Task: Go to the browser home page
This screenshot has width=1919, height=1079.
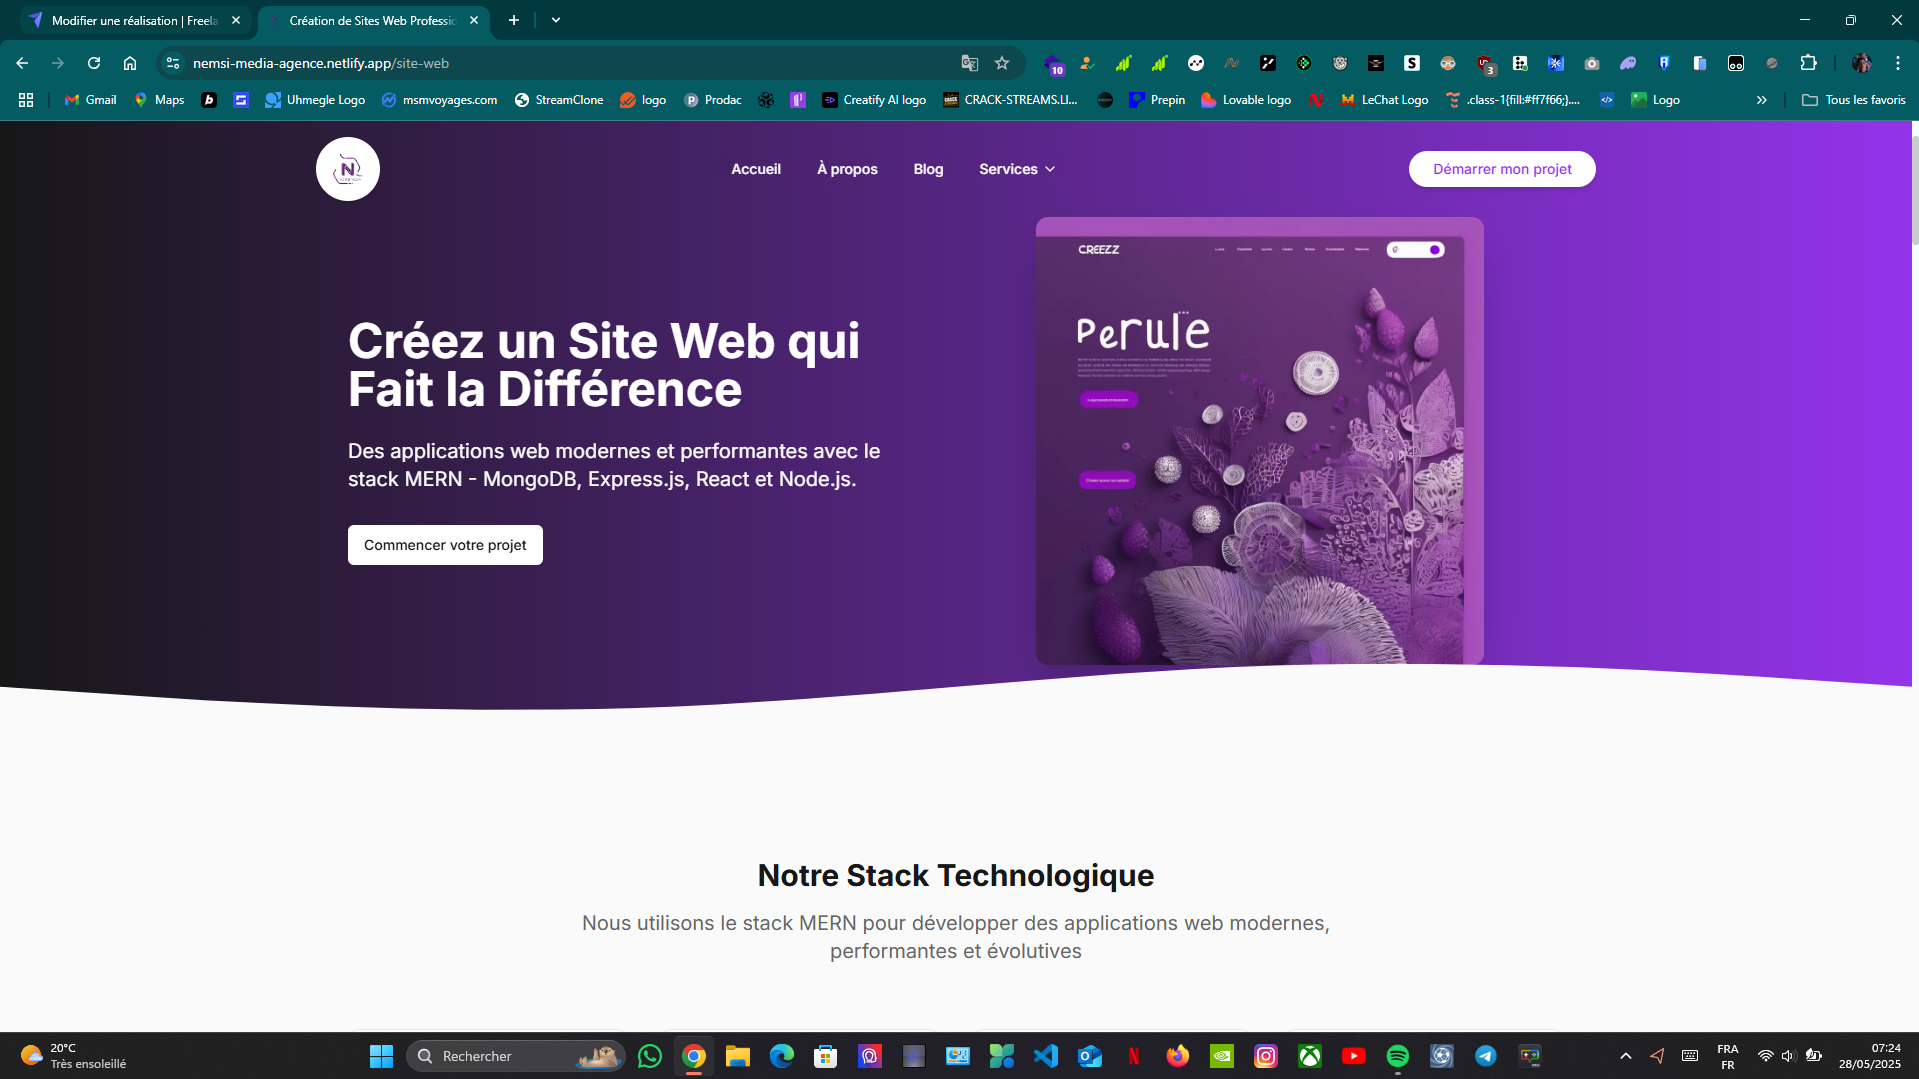Action: (130, 63)
